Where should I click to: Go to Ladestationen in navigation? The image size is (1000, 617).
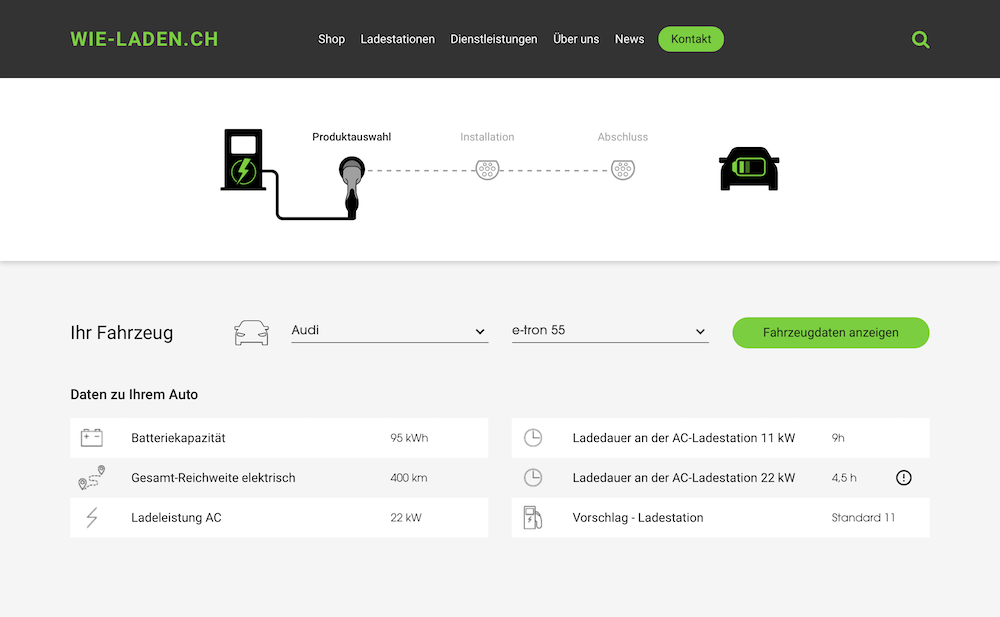397,39
